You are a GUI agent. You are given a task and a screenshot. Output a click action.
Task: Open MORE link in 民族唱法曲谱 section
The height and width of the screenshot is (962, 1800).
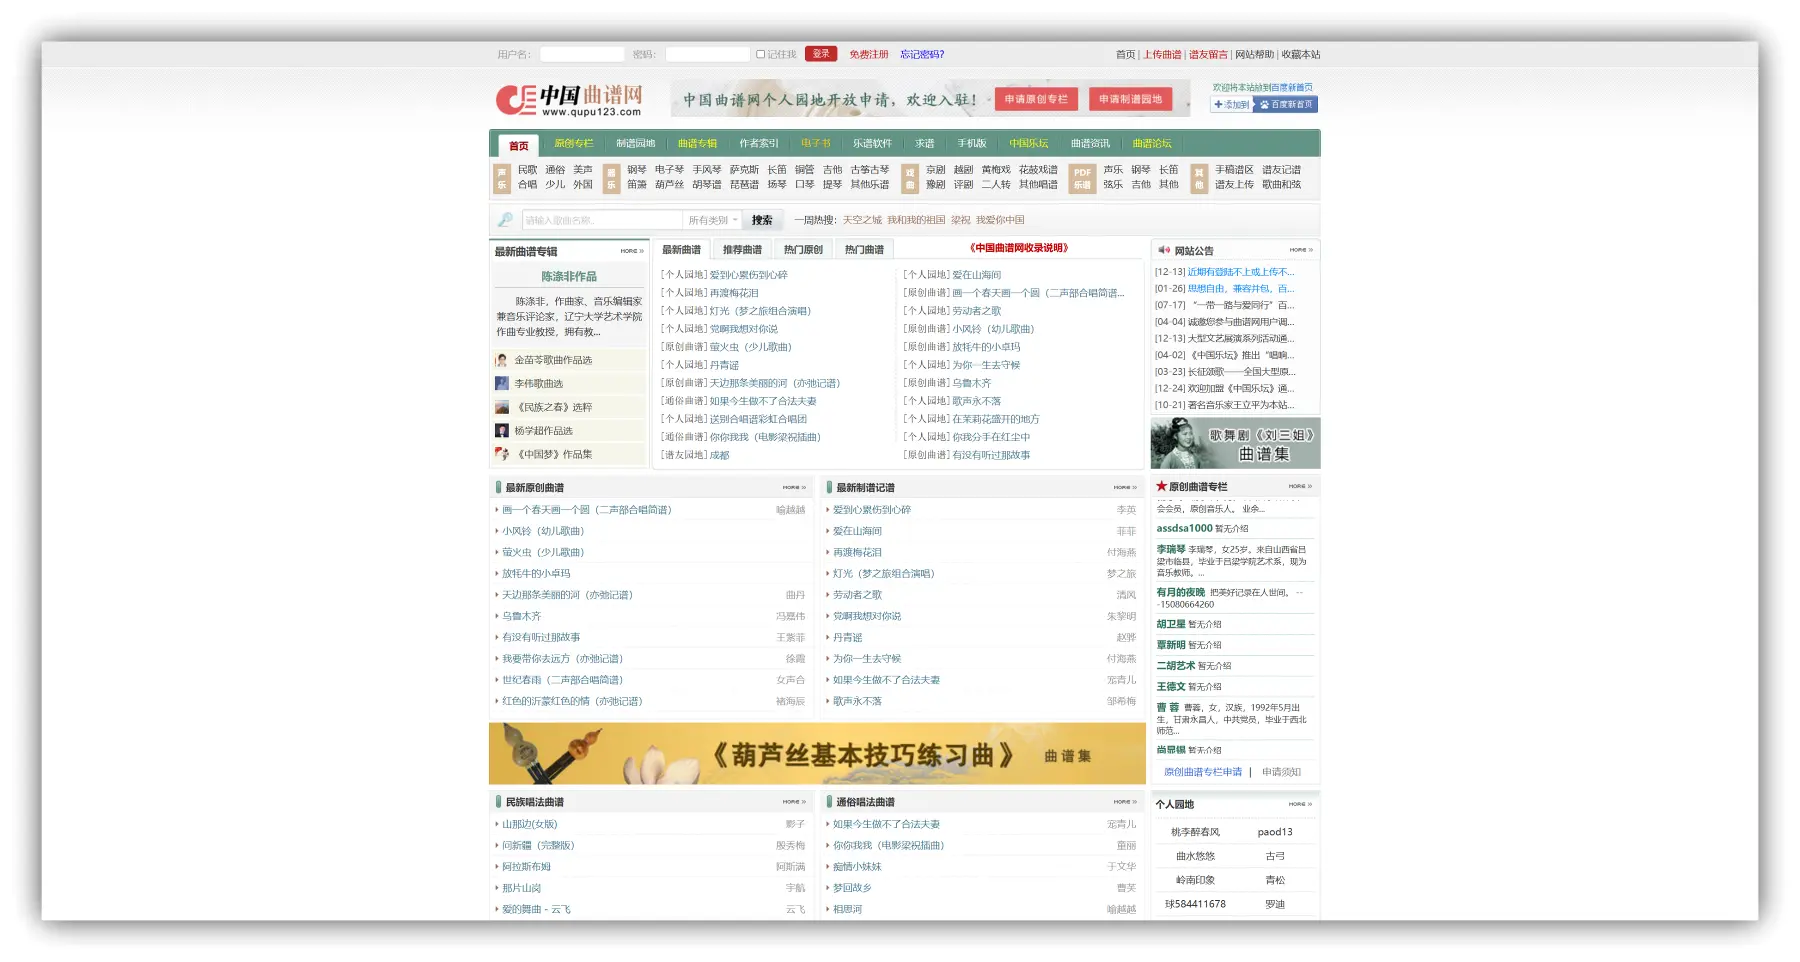coord(794,802)
